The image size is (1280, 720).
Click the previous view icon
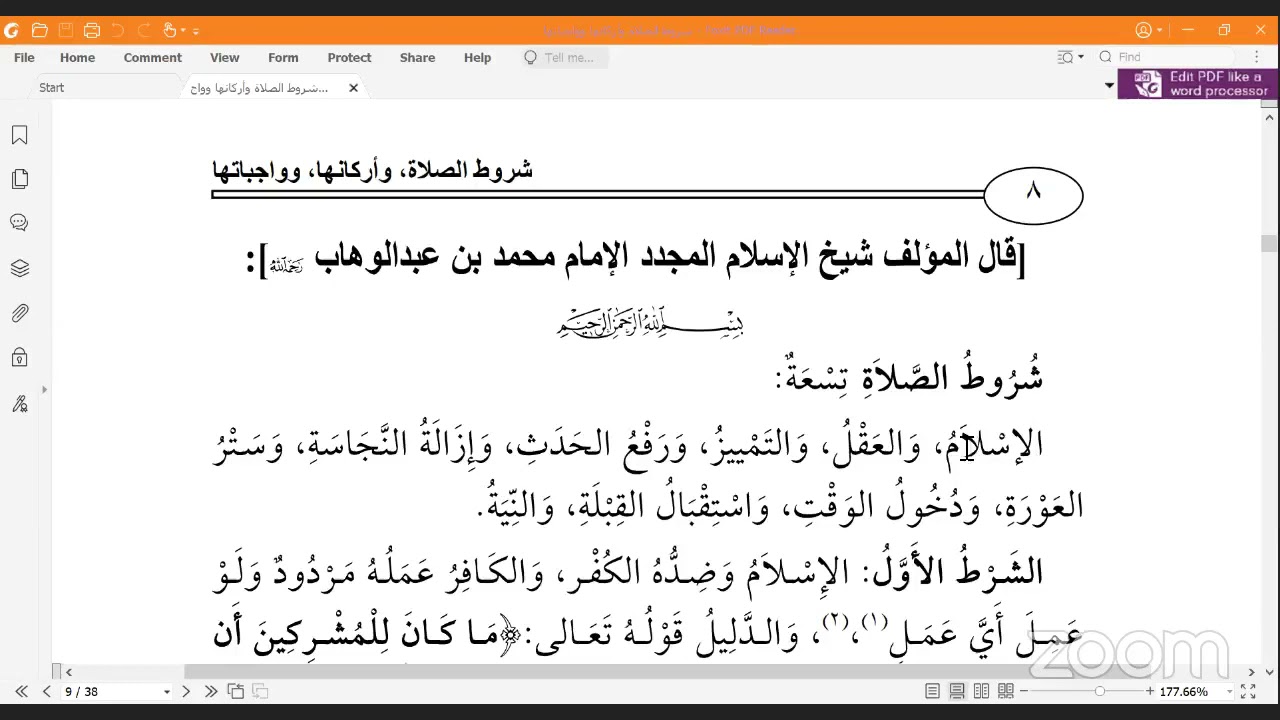(236, 691)
